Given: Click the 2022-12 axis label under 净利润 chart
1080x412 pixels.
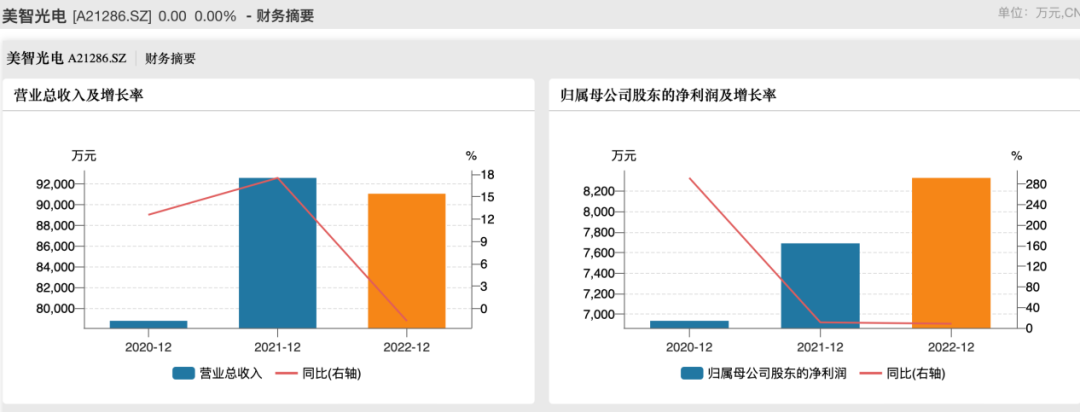Looking at the screenshot, I should 950,346.
